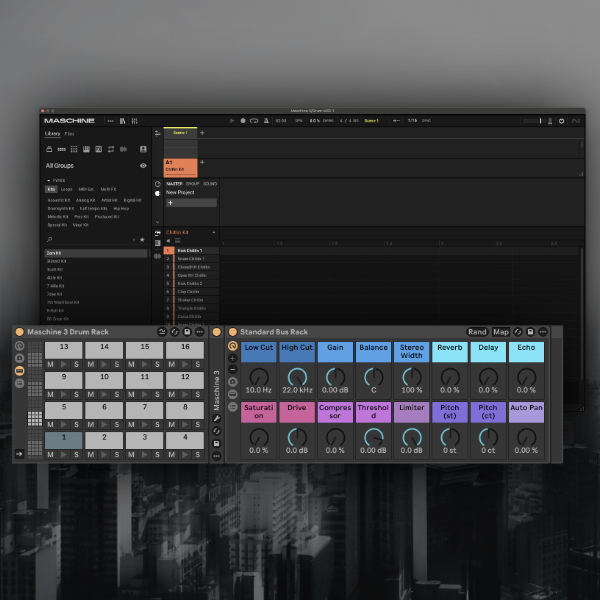Adjust the Maschine master volume slider
The image size is (600, 600).
pyautogui.click(x=533, y=121)
